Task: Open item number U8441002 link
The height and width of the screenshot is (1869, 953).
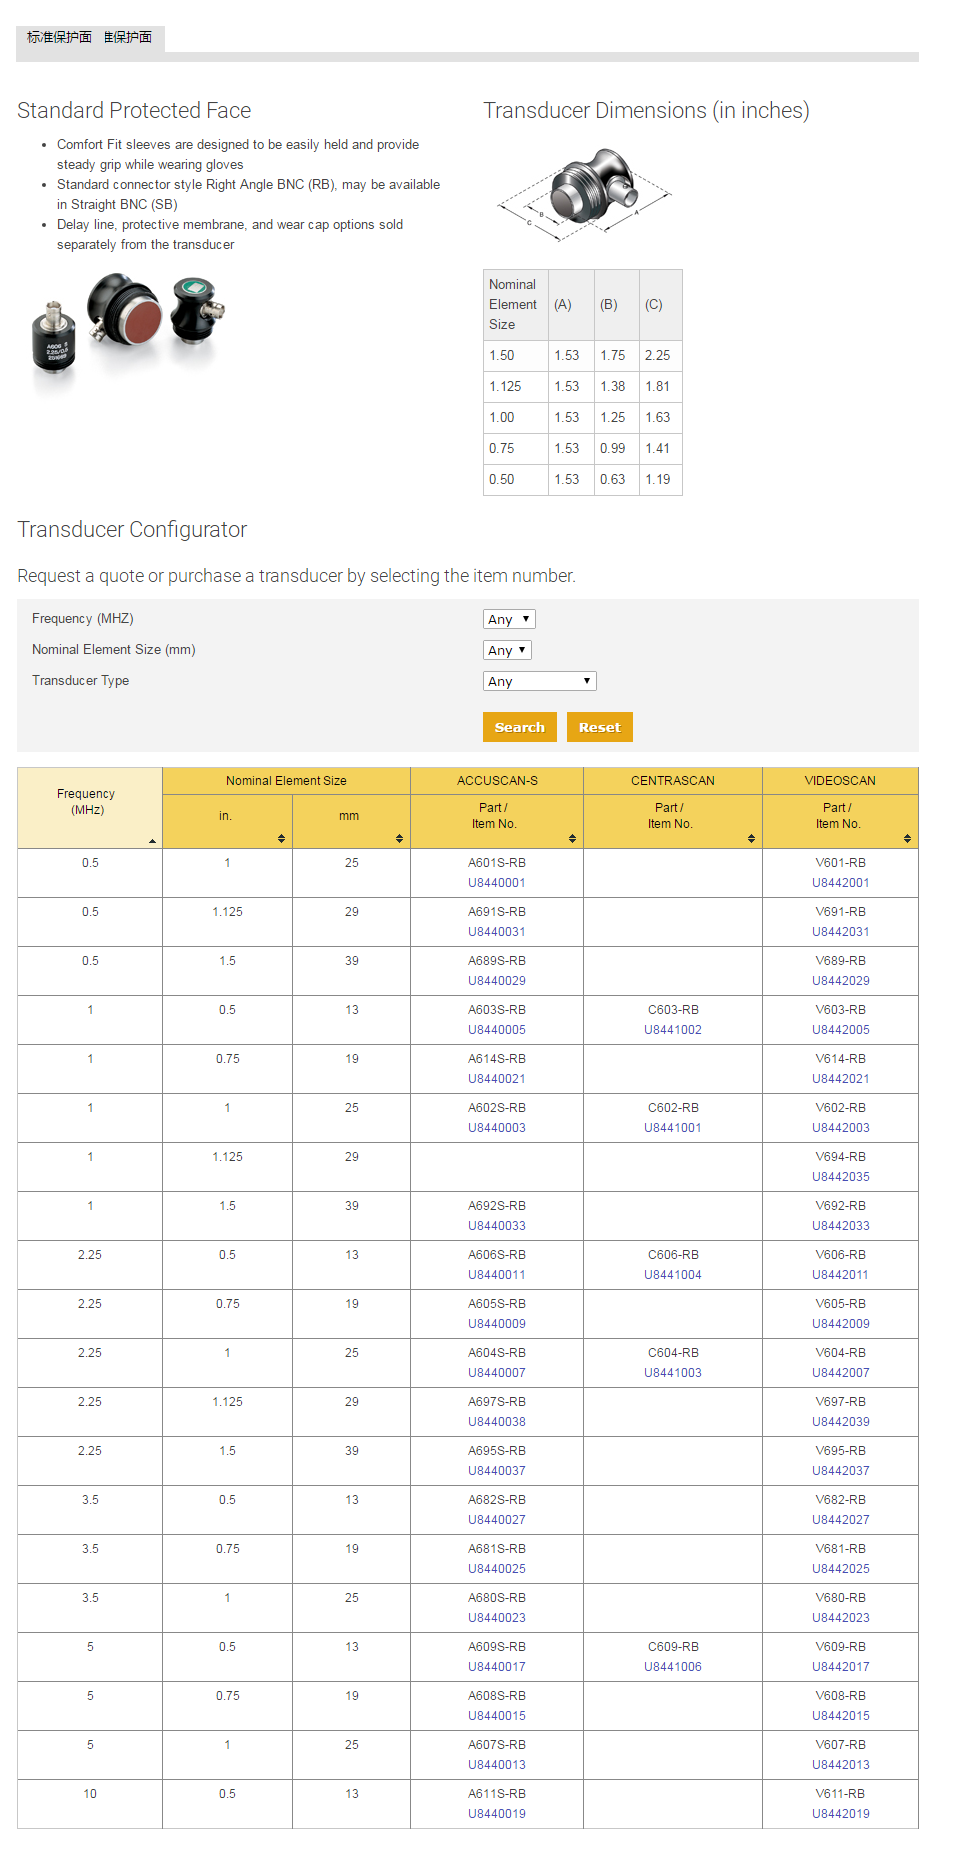Action: pyautogui.click(x=672, y=1030)
